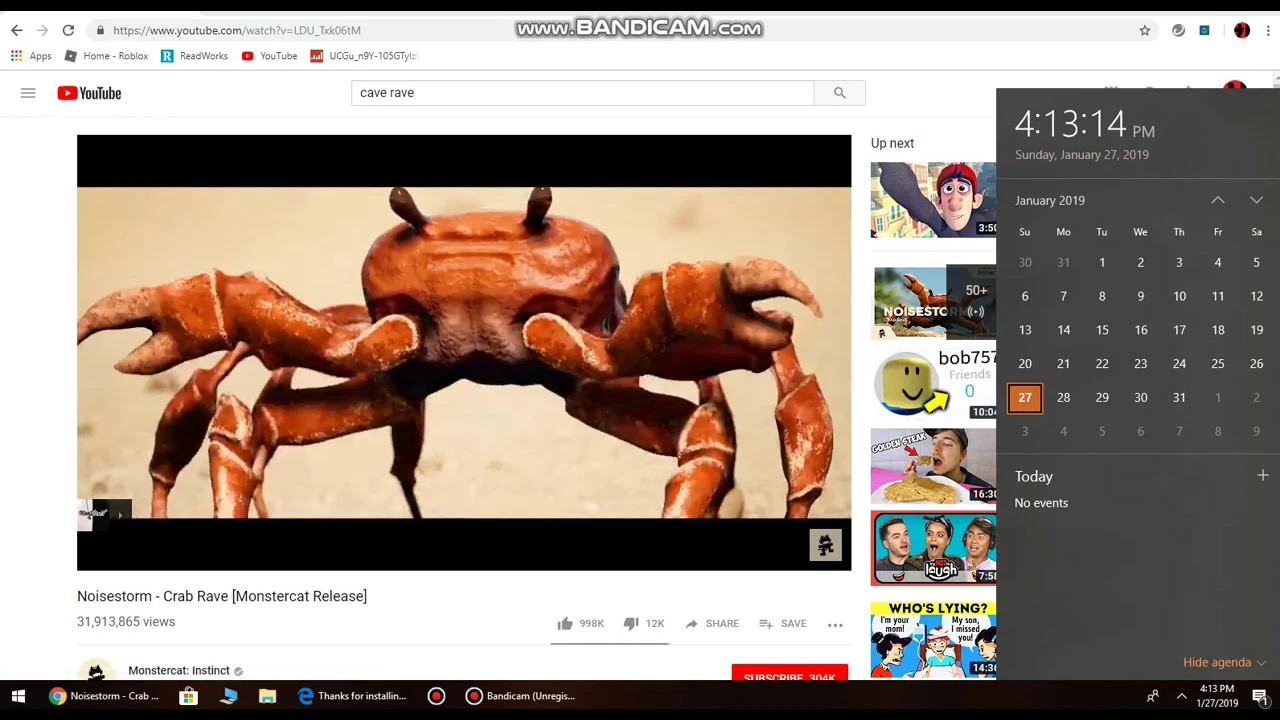This screenshot has height=720, width=1280.
Task: Dislike the video with thumbs down icon
Action: tap(631, 624)
